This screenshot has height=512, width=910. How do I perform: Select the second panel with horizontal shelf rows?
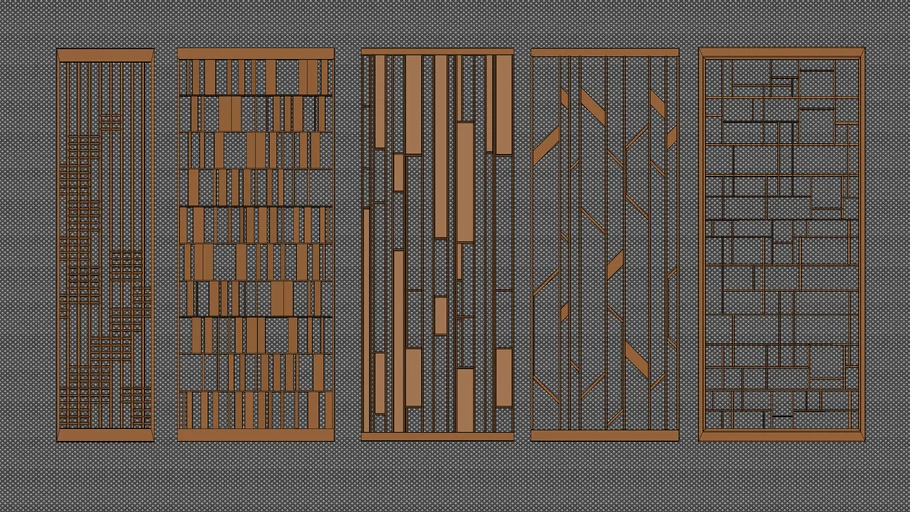coord(255,245)
